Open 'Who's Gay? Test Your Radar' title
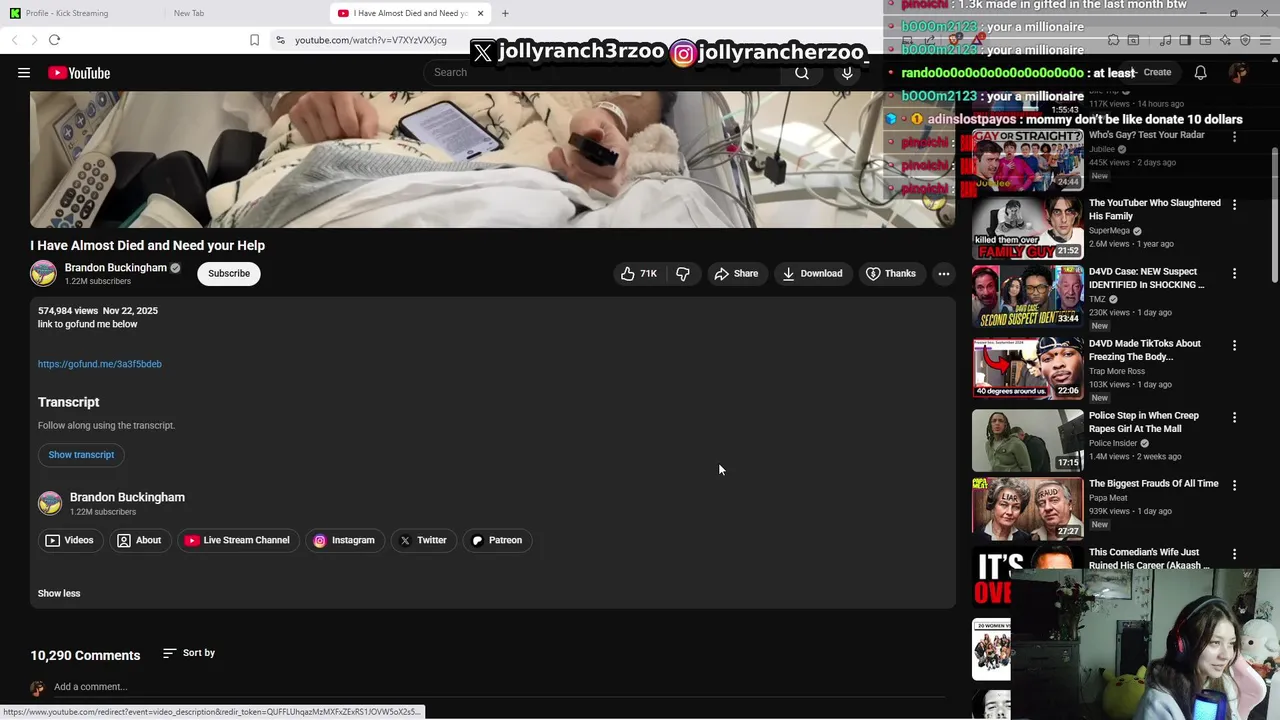1280x720 pixels. pos(1147,135)
